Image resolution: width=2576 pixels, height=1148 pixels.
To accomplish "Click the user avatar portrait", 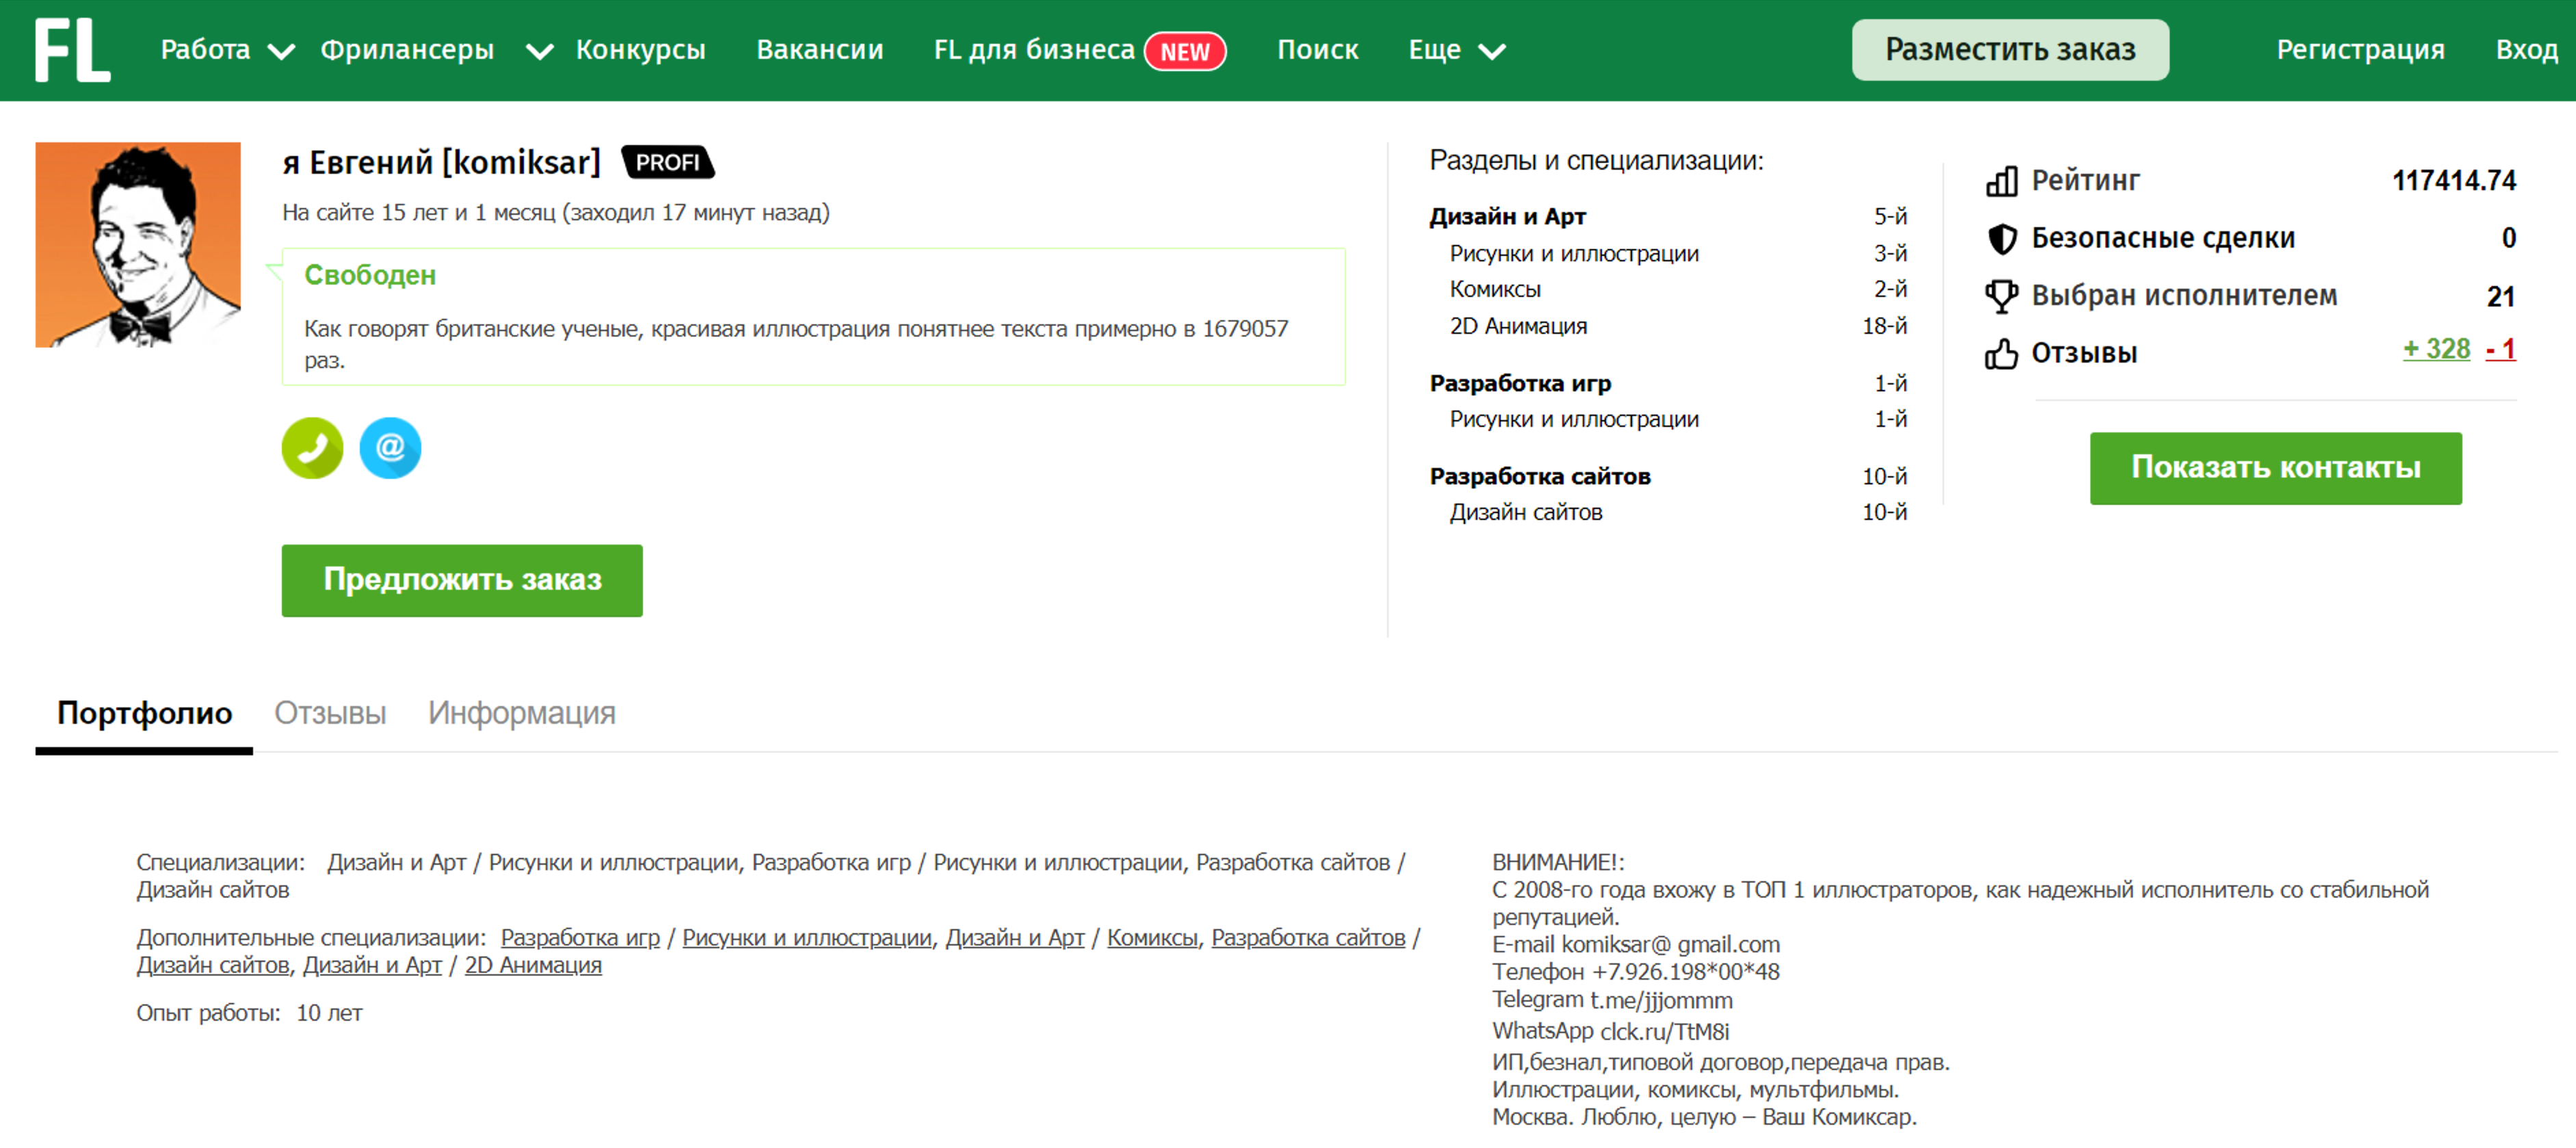I will [x=138, y=245].
